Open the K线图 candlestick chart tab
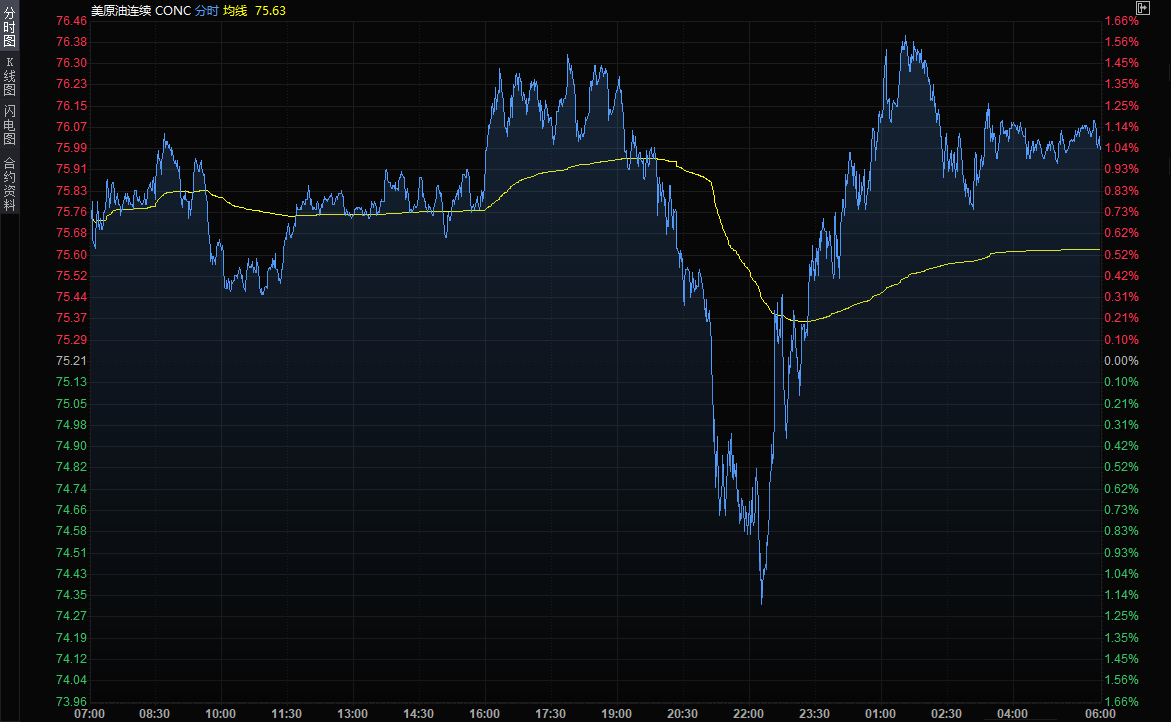The width and height of the screenshot is (1171, 722). coord(9,76)
